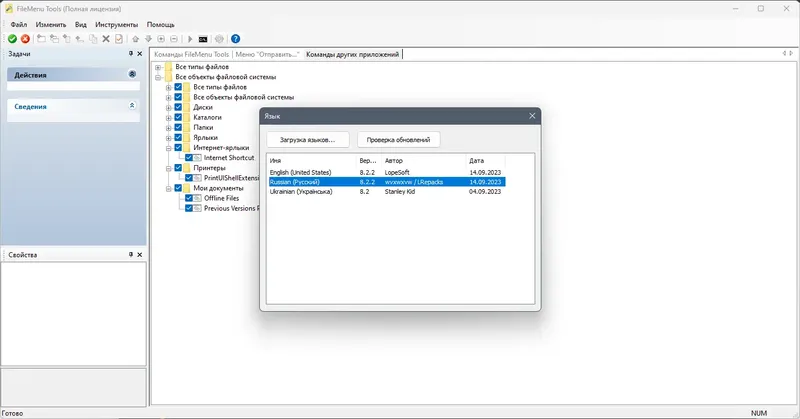Sort by the Дата column header
Screen dimensions: 800x419
486,160
